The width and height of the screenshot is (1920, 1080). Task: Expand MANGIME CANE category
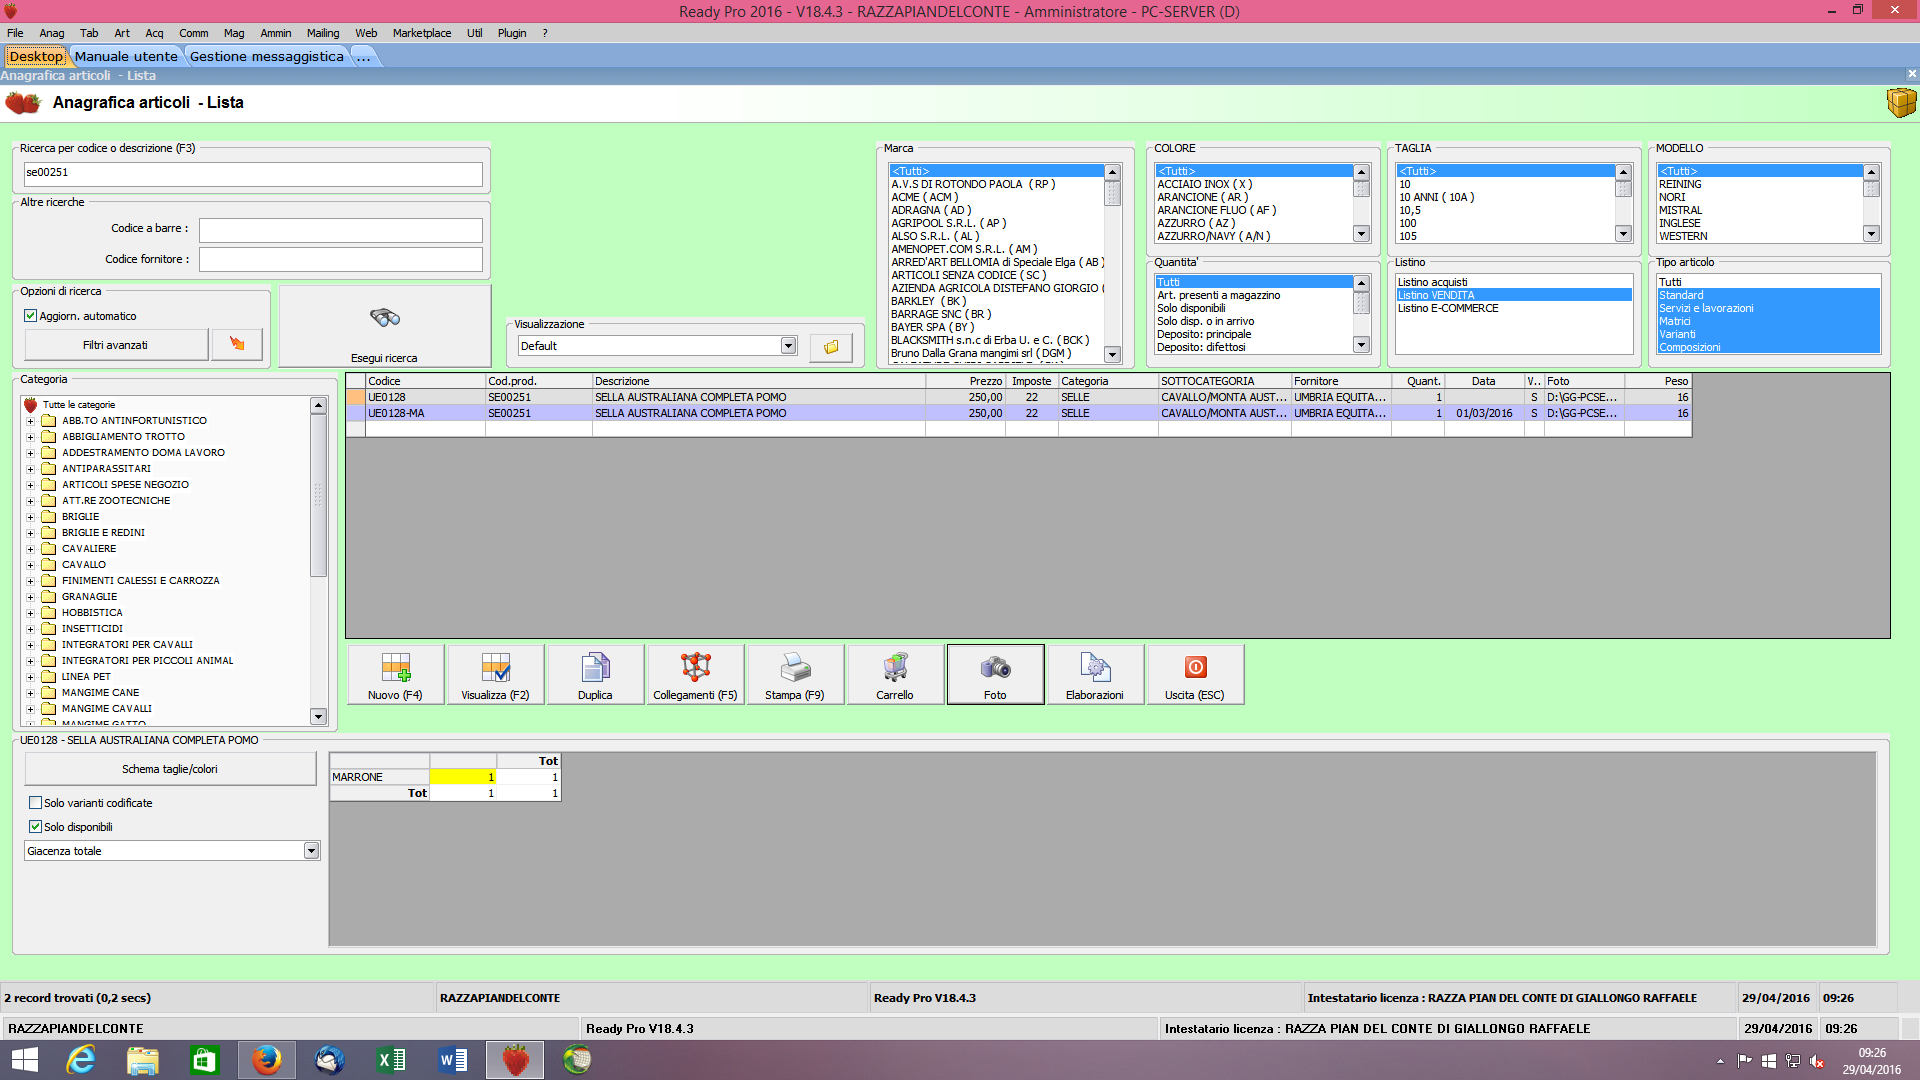pyautogui.click(x=31, y=693)
